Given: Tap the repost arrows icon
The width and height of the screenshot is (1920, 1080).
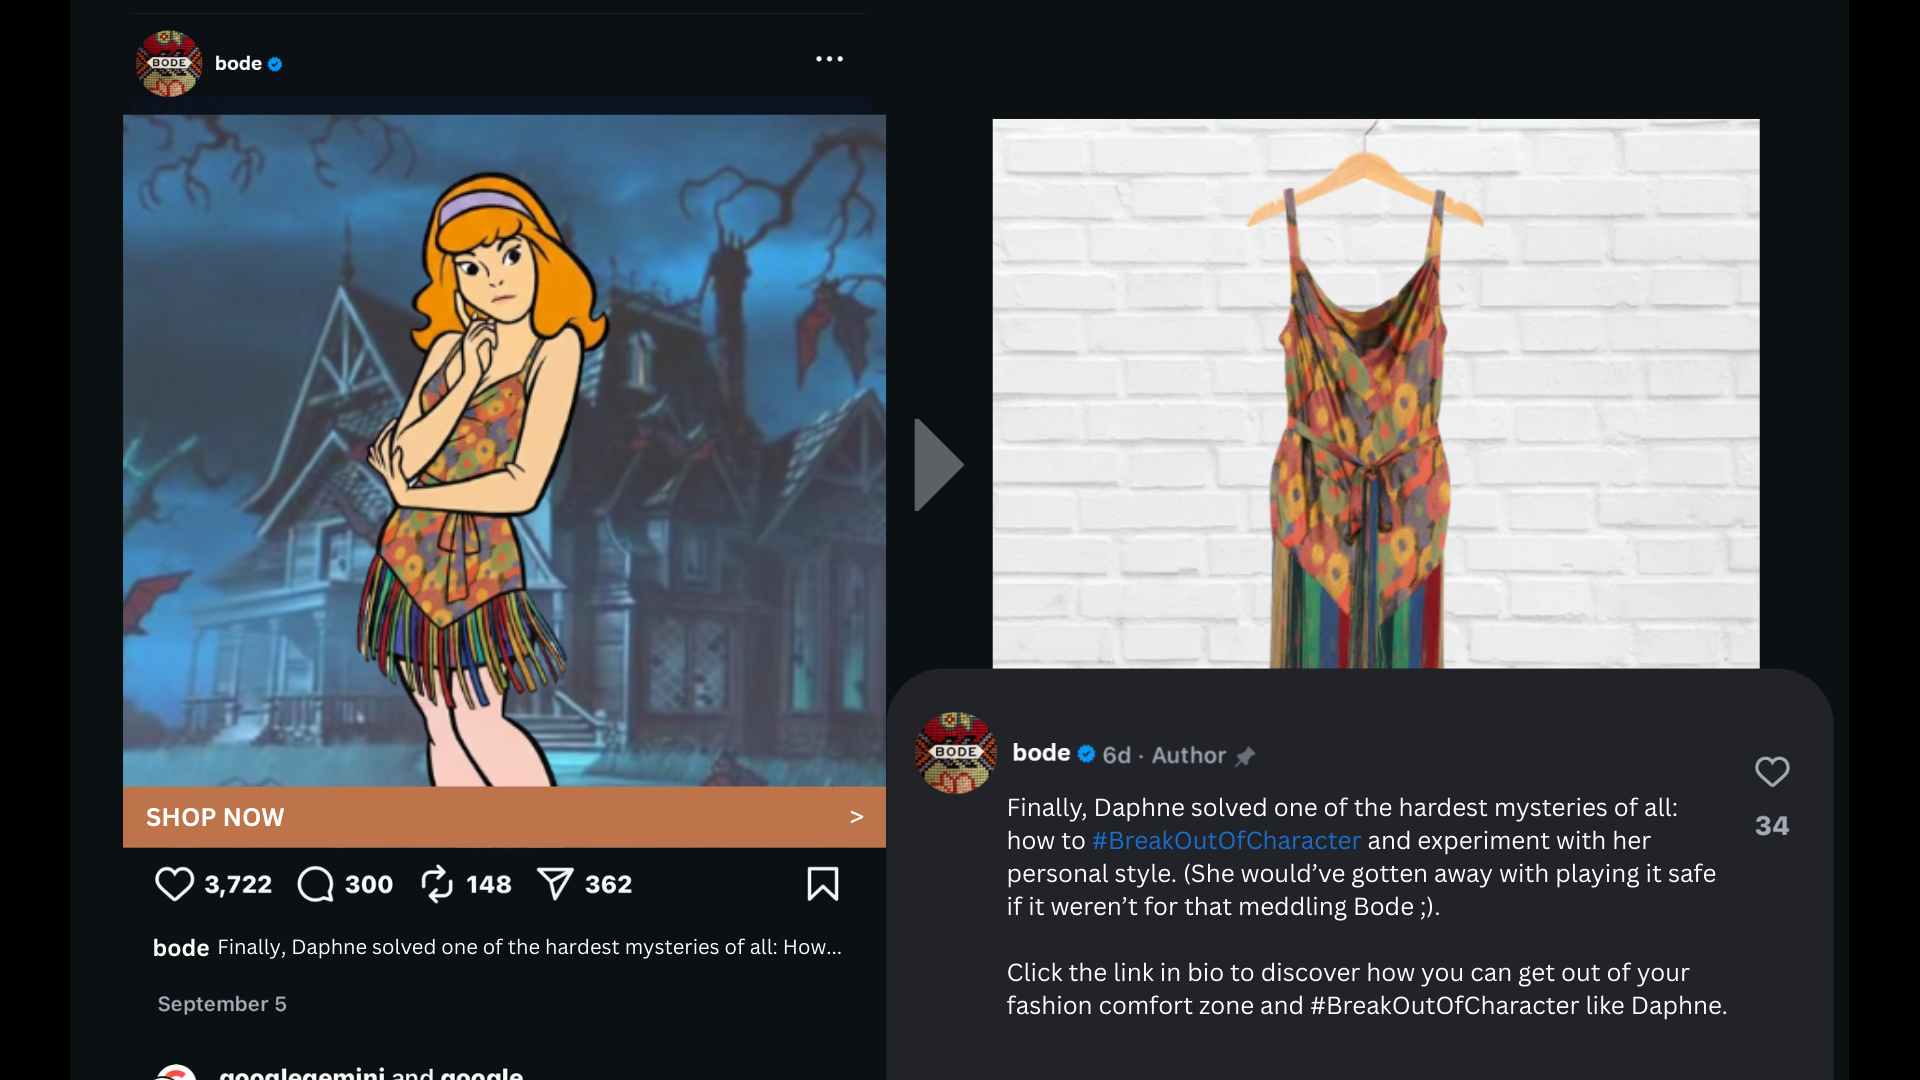Looking at the screenshot, I should (437, 884).
